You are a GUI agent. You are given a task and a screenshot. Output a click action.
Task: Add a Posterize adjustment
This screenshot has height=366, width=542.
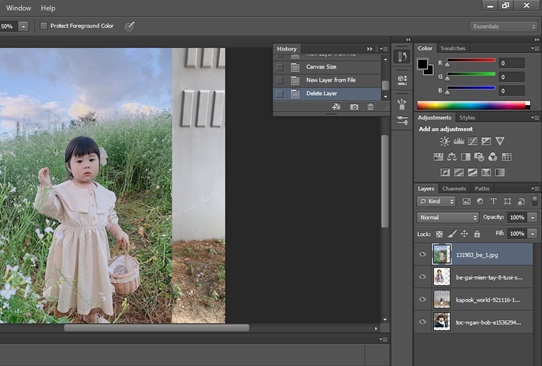pyautogui.click(x=459, y=172)
